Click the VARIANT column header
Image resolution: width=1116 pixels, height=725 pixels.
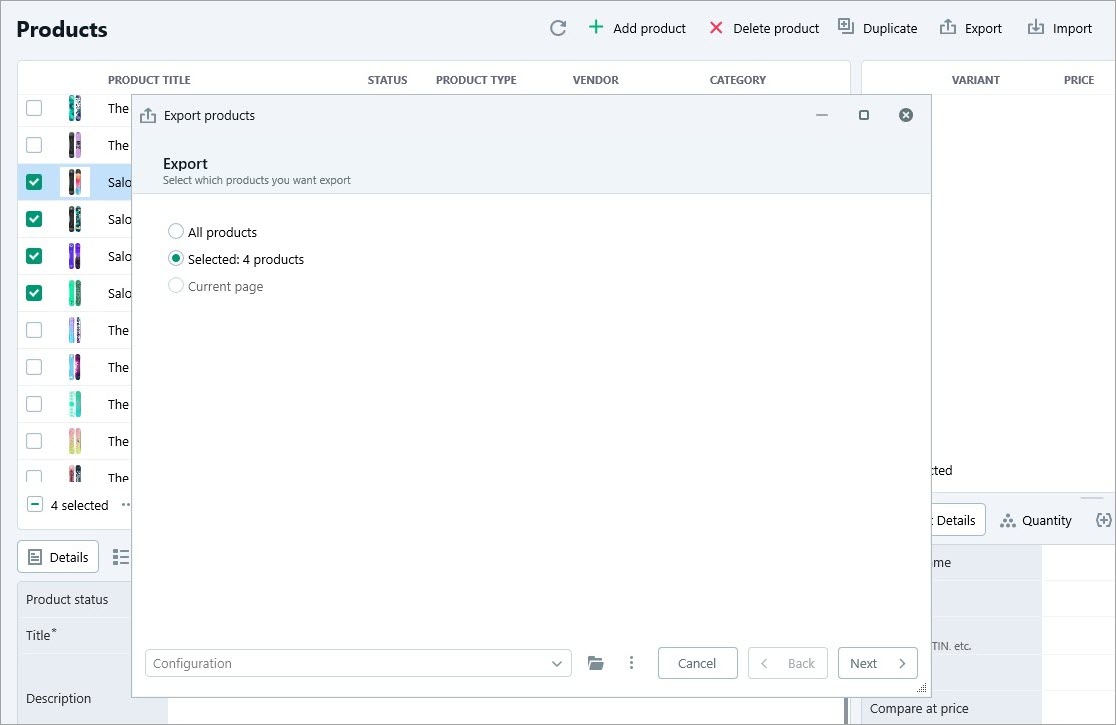coord(976,80)
